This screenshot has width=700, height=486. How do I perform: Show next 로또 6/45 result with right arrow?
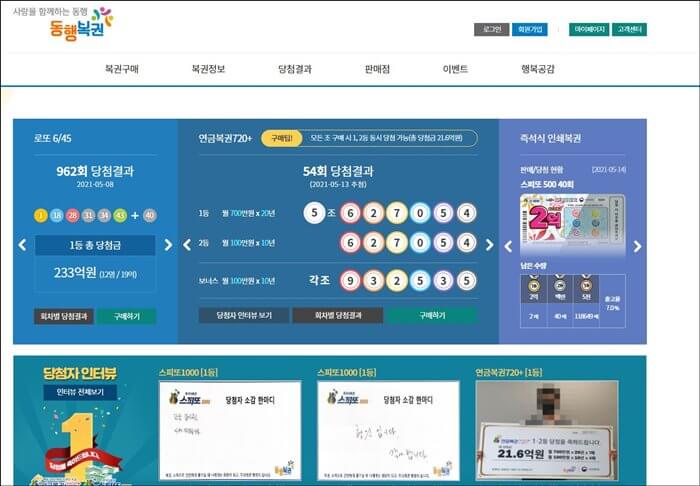point(168,245)
